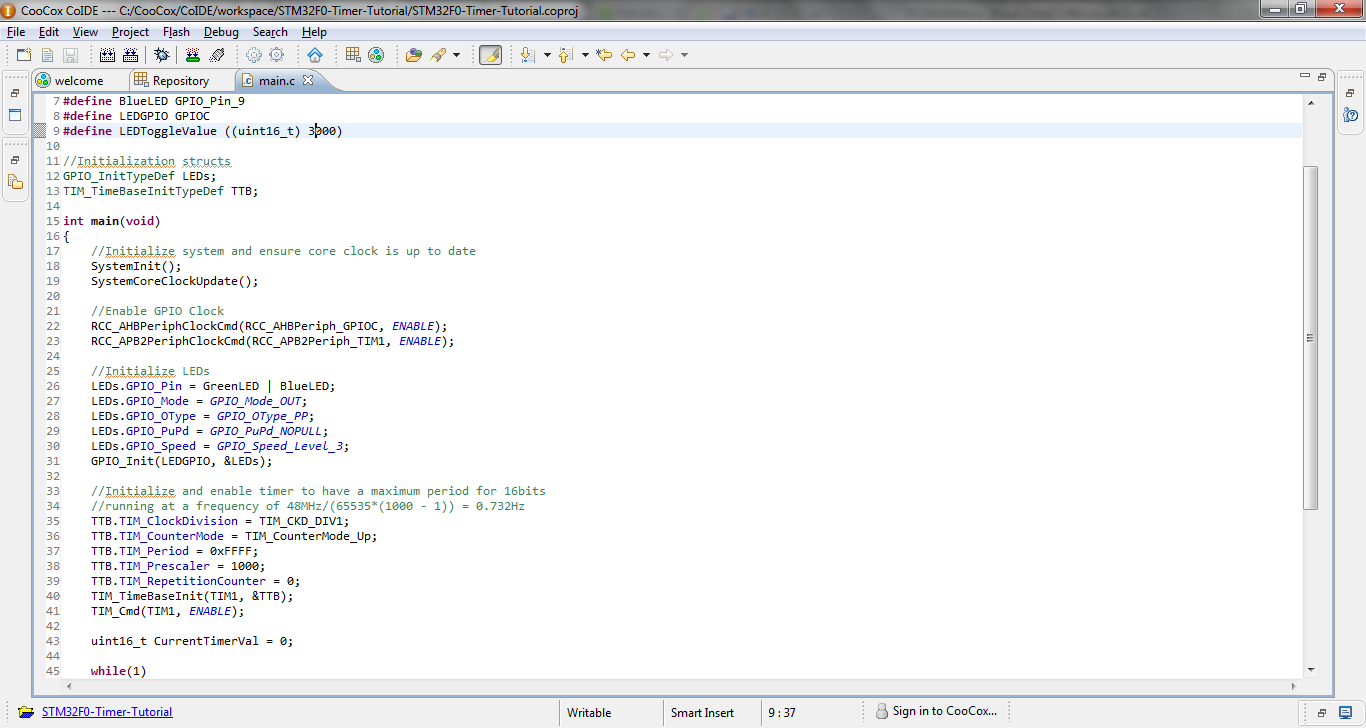
Task: Click Sign in to CooCox button
Action: [936, 711]
